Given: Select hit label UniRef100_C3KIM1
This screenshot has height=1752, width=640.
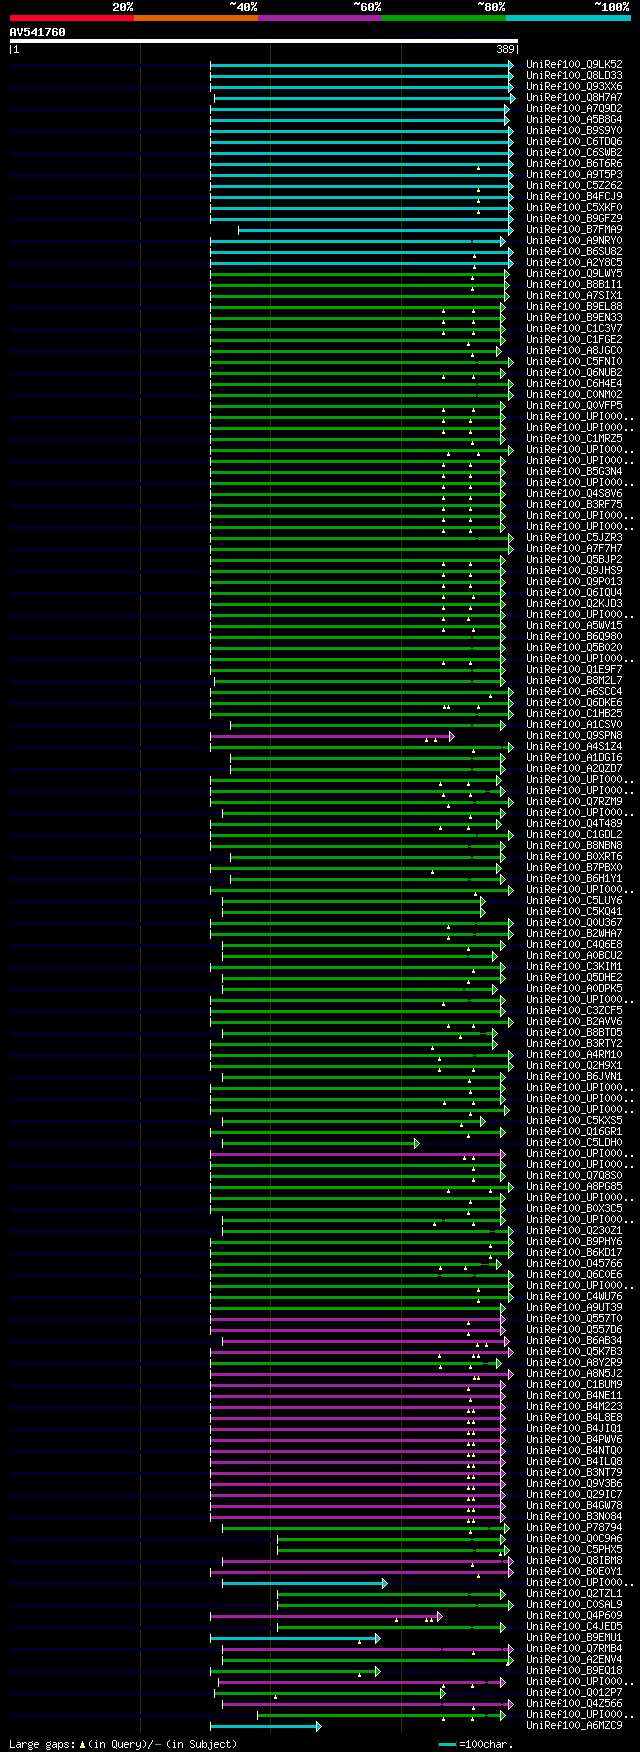Looking at the screenshot, I should 574,966.
